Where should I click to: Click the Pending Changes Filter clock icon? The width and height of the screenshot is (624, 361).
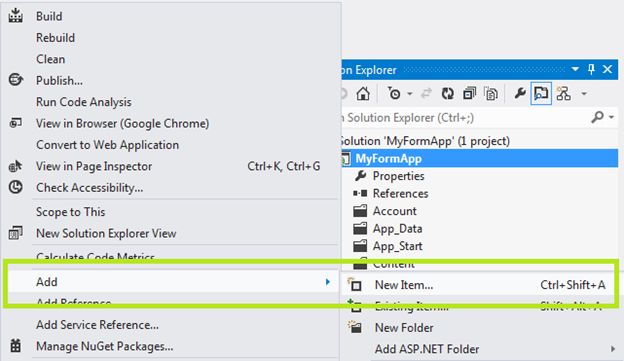[x=394, y=94]
